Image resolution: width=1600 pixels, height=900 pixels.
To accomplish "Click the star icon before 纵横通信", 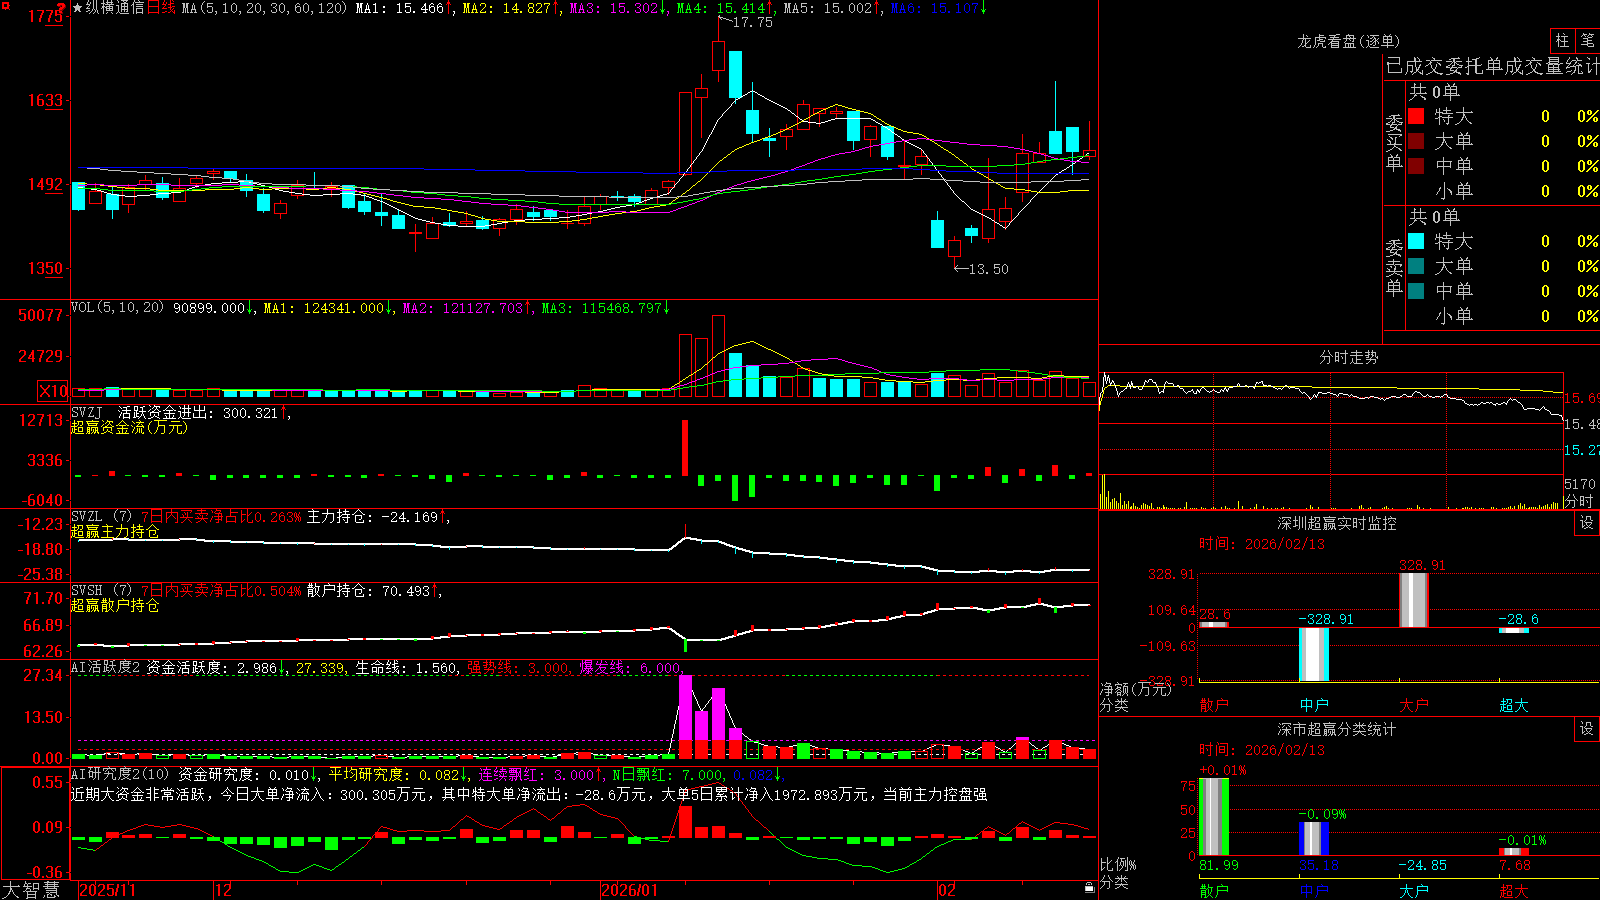I will pyautogui.click(x=78, y=8).
